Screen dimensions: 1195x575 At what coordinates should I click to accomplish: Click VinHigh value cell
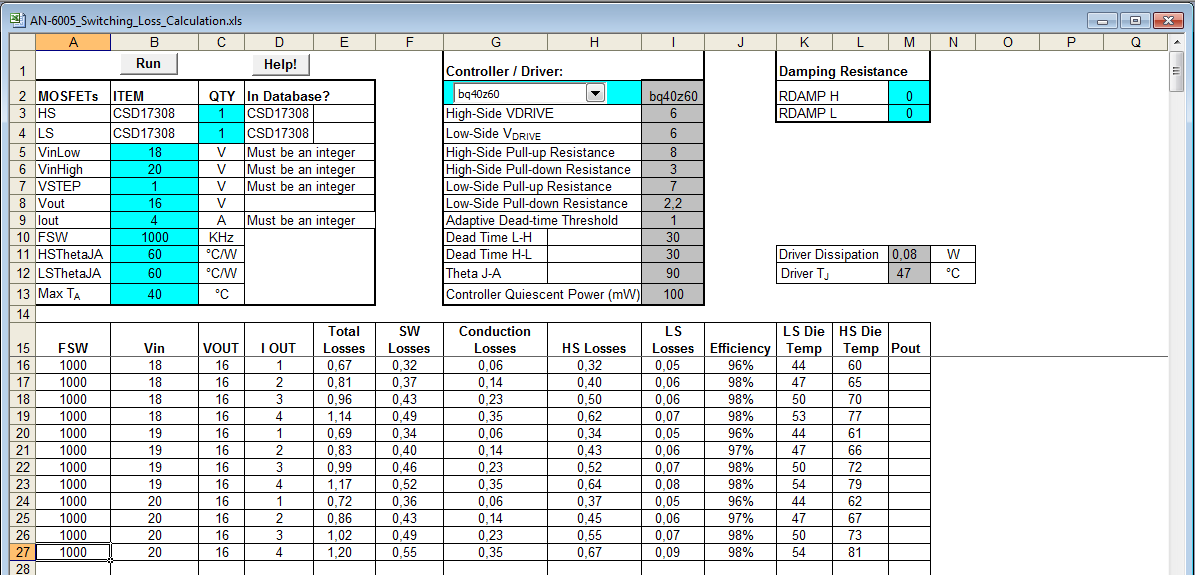click(x=155, y=169)
